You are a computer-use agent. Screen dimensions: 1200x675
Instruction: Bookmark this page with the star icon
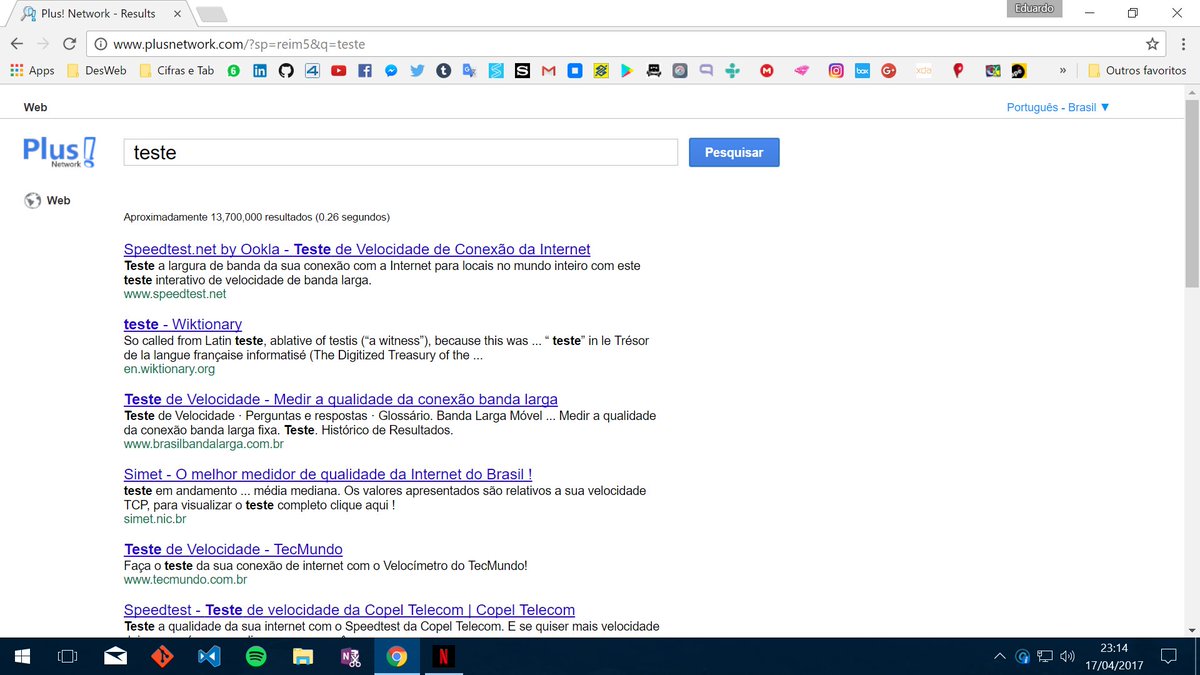pyautogui.click(x=1153, y=44)
